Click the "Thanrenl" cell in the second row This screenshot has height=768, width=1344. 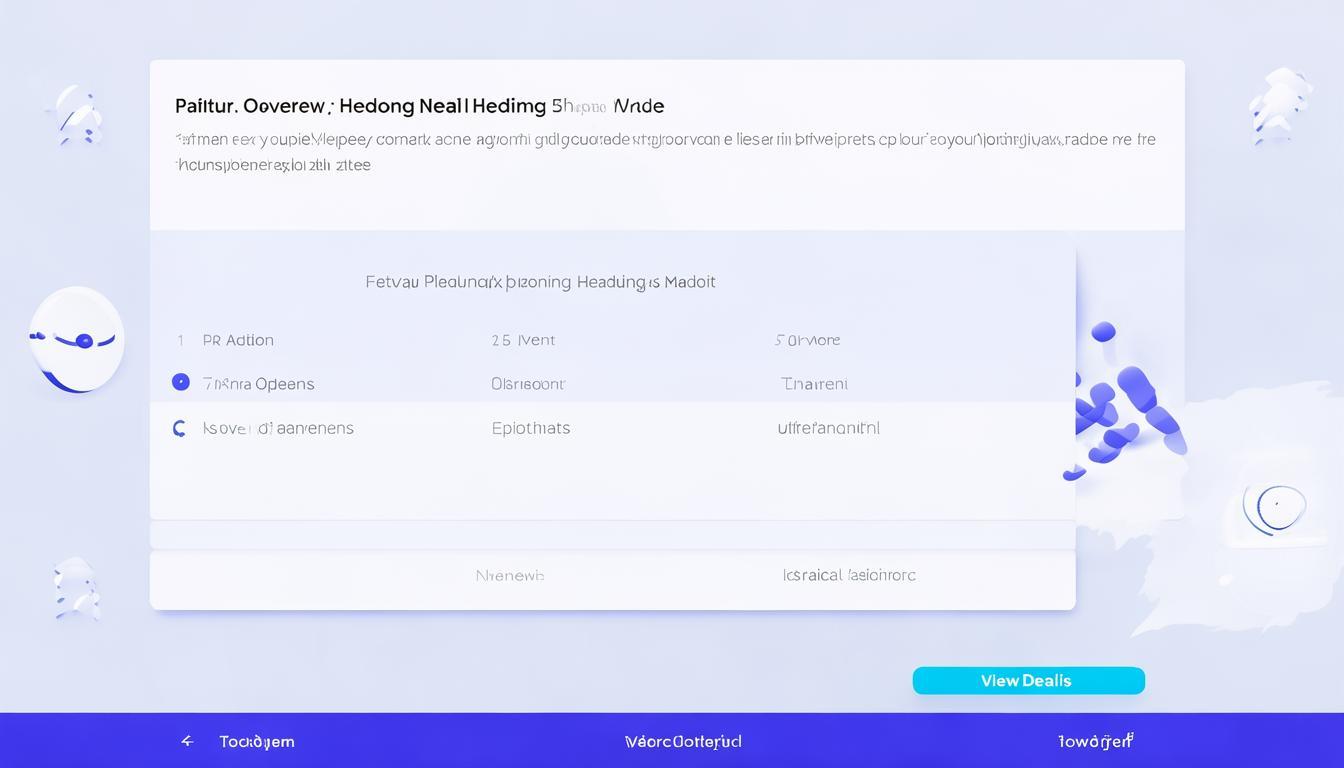814,383
